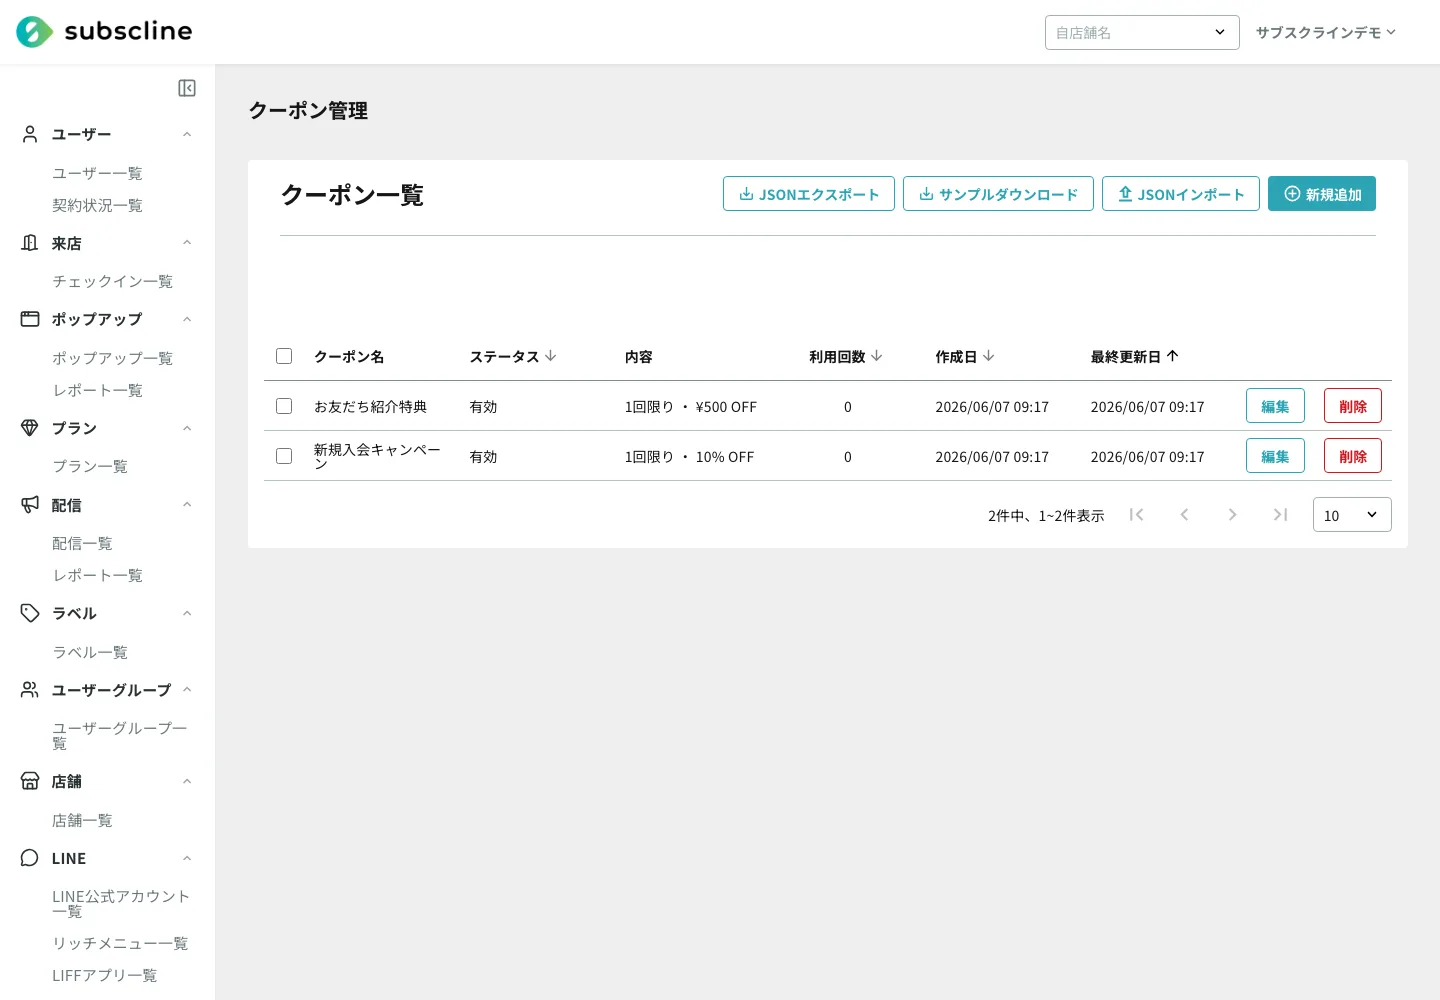This screenshot has height=1000, width=1440.
Task: Click the ラベル tag icon
Action: pos(30,613)
